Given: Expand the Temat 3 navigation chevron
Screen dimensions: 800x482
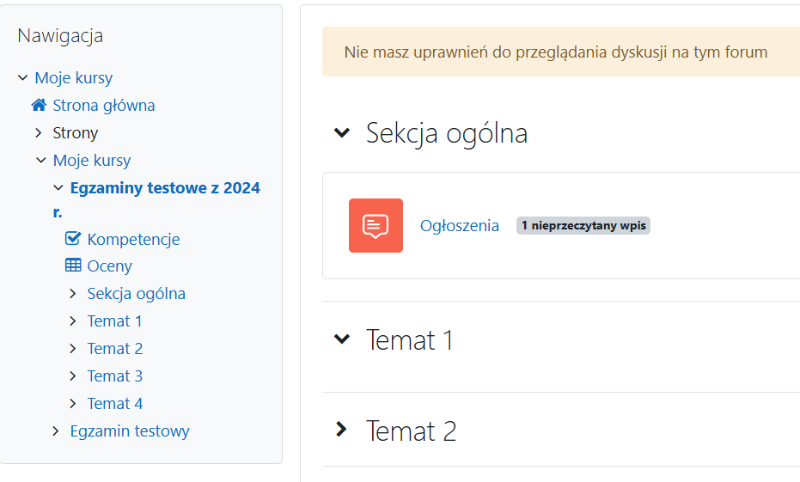Looking at the screenshot, I should click(x=73, y=376).
